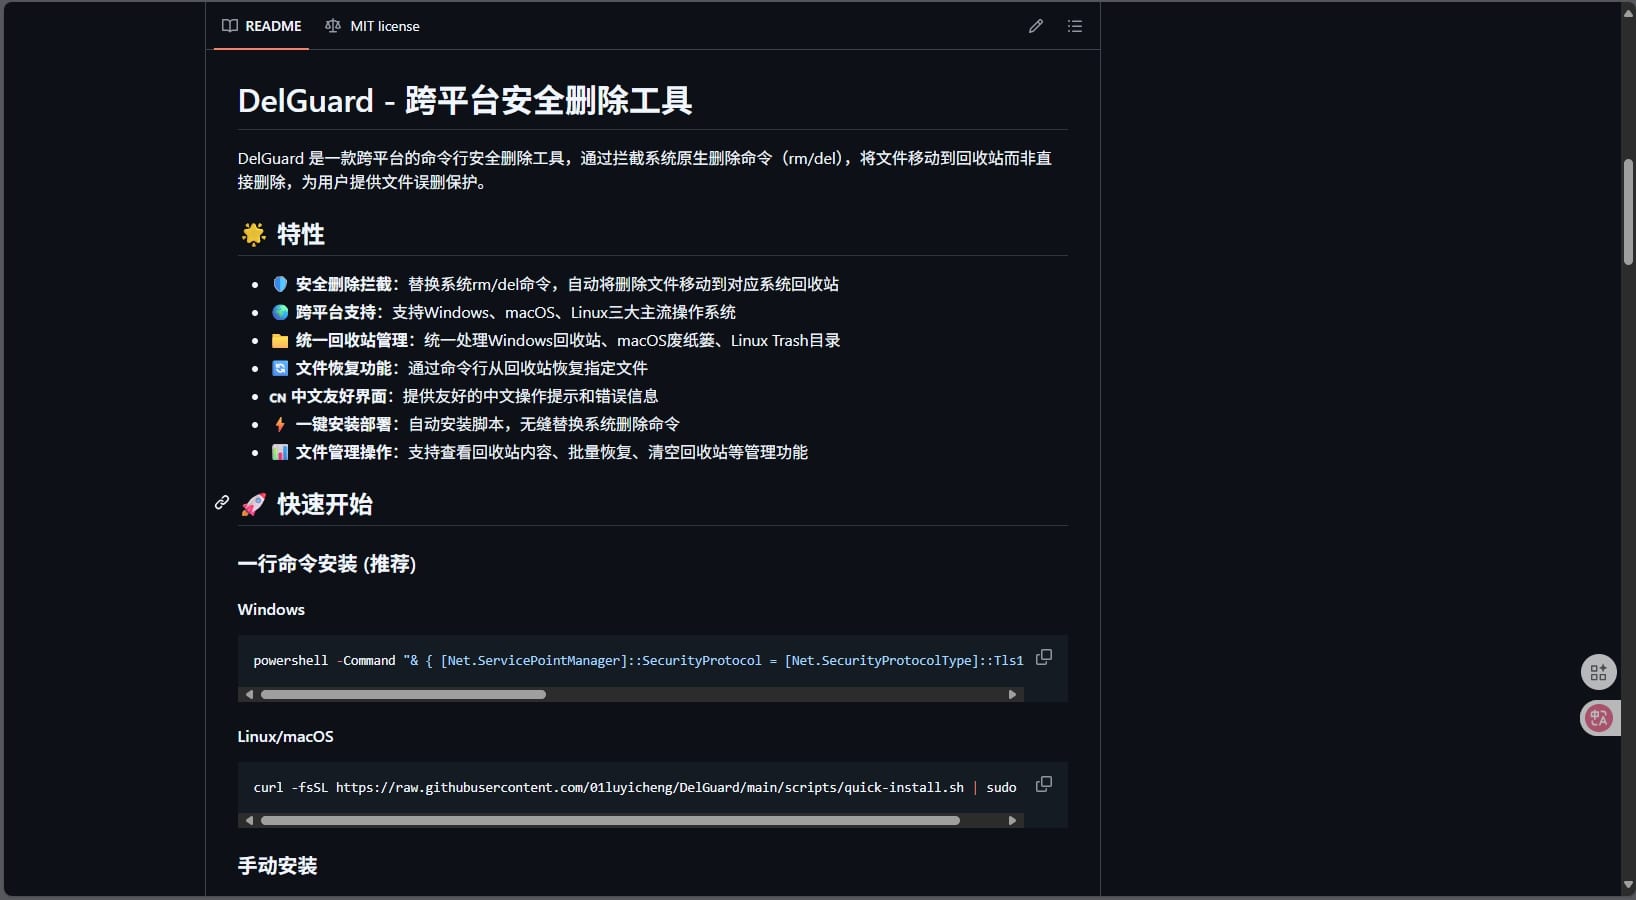Click the book icon beside README
Screen dimensions: 1636x900
229,26
